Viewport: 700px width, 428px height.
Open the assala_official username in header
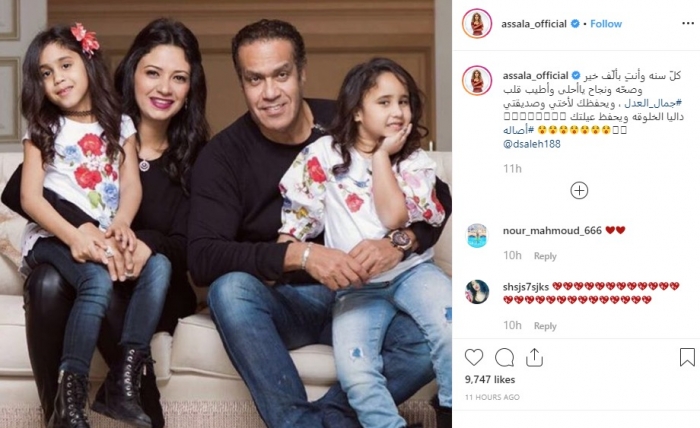coord(534,24)
